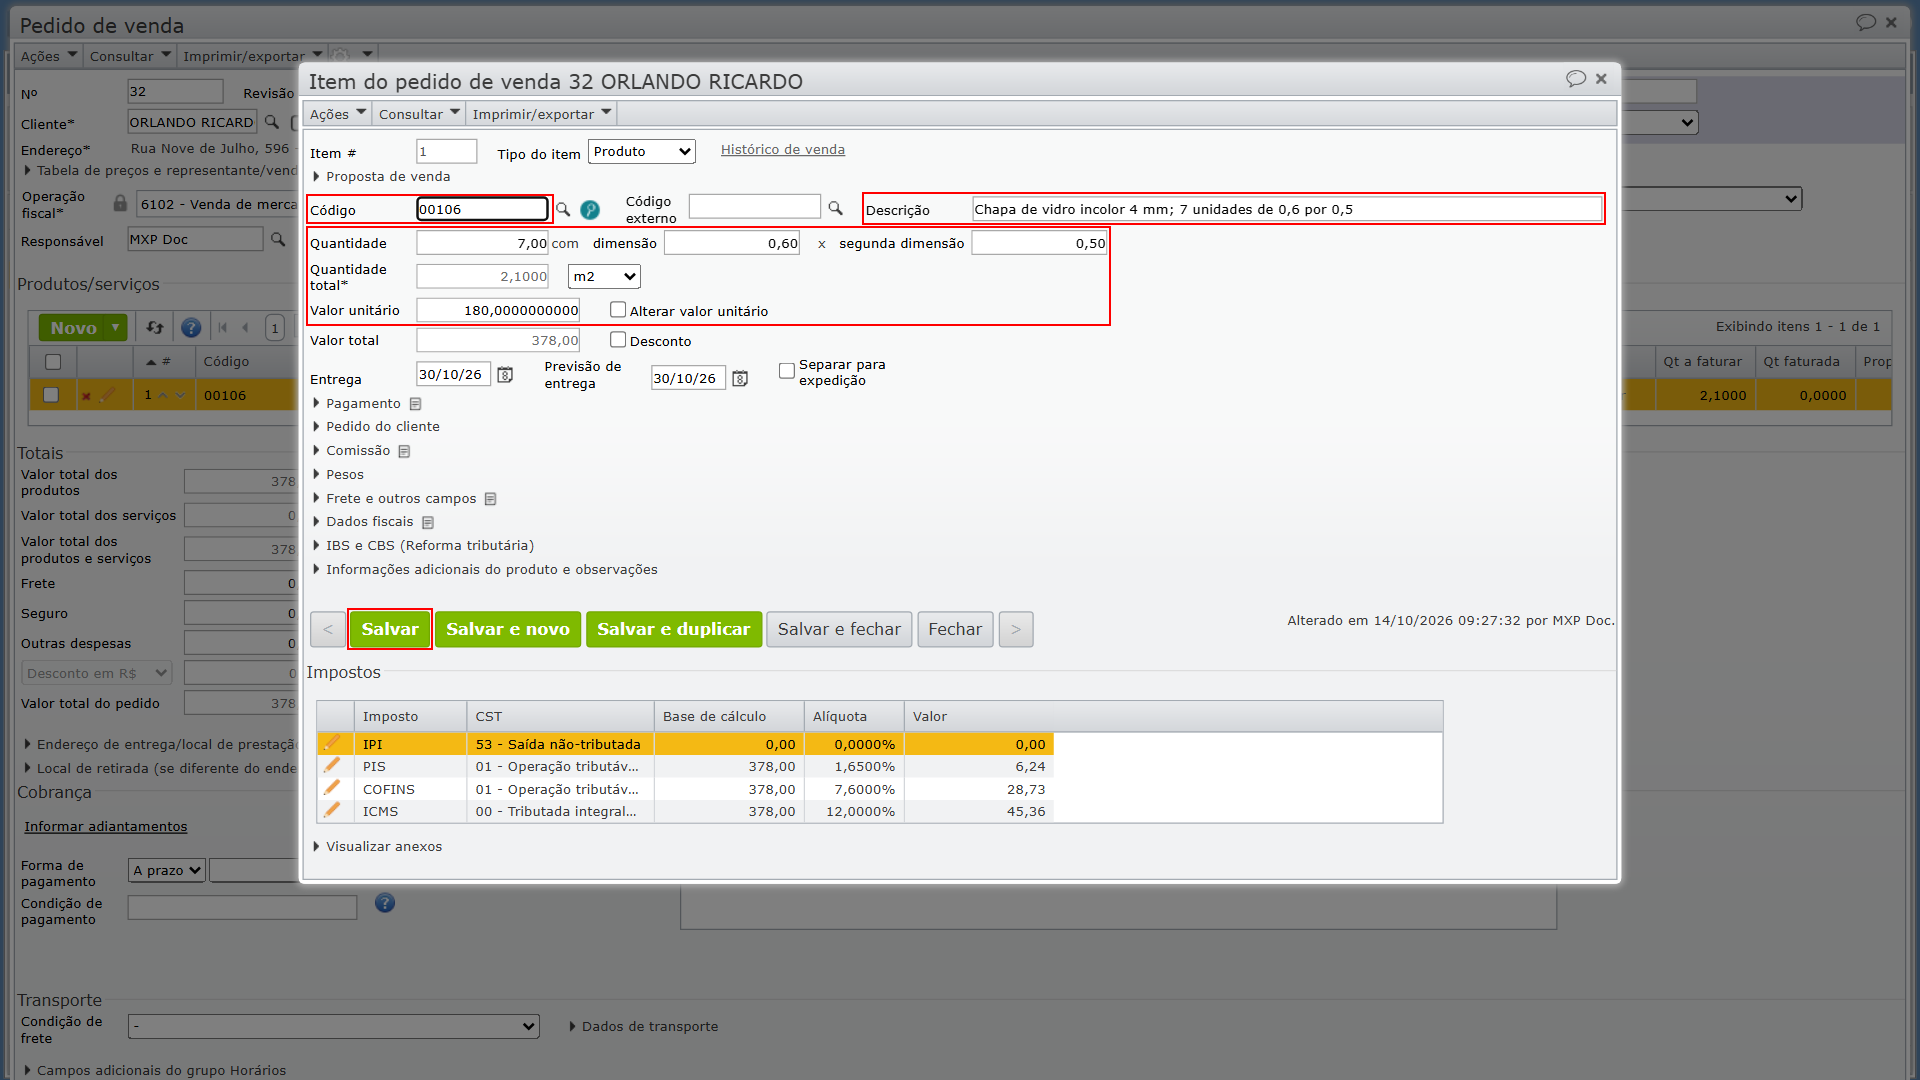1920x1080 pixels.
Task: Open the Entrega date calendar picker
Action: (x=505, y=375)
